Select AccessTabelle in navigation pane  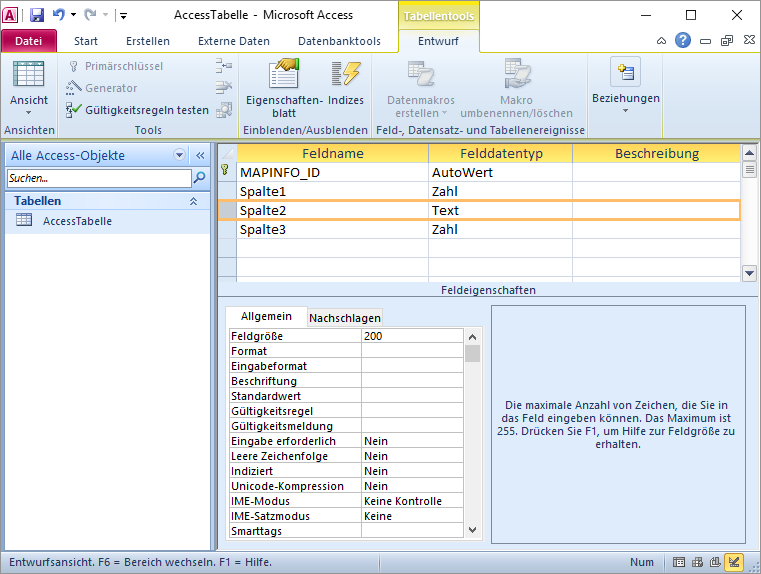(x=77, y=221)
